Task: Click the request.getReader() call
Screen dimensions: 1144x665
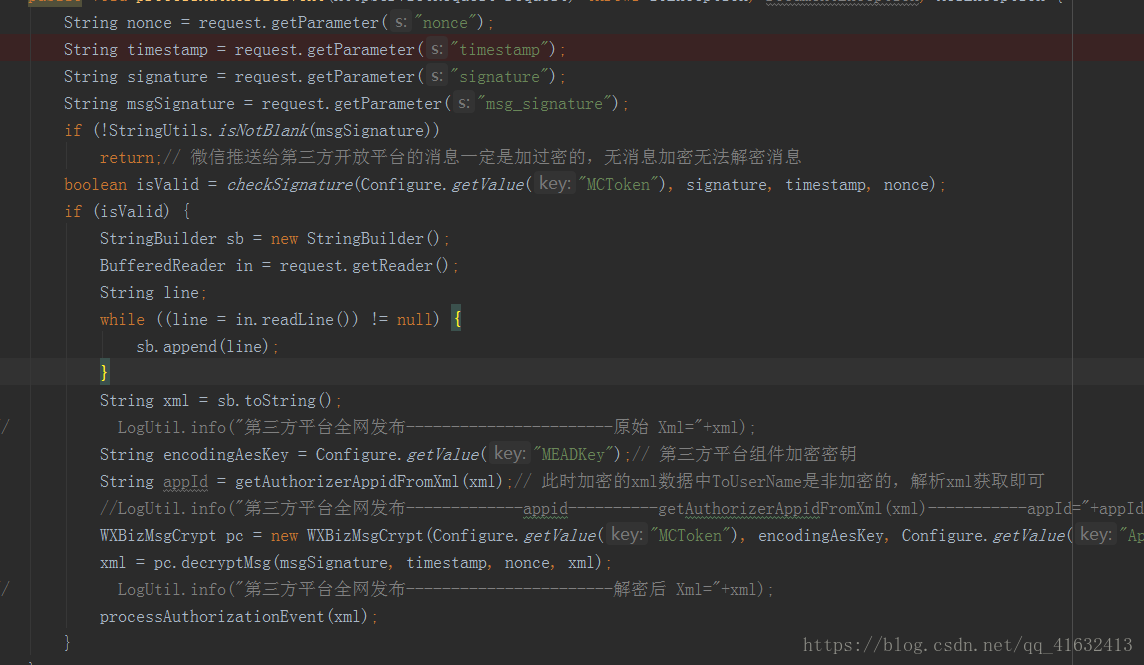Action: (x=364, y=266)
